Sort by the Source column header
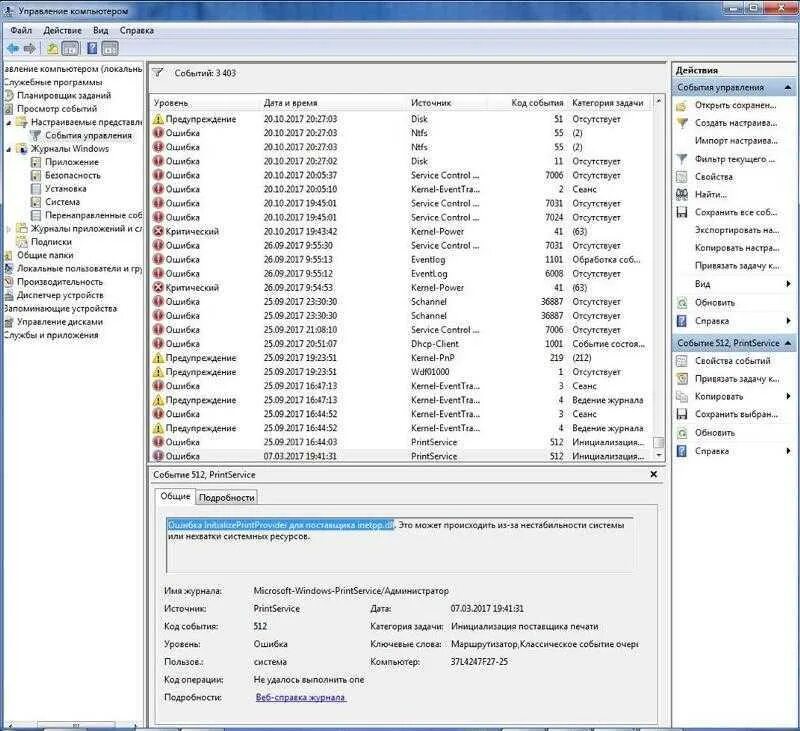Screen dimensions: 800x731 click(x=447, y=103)
